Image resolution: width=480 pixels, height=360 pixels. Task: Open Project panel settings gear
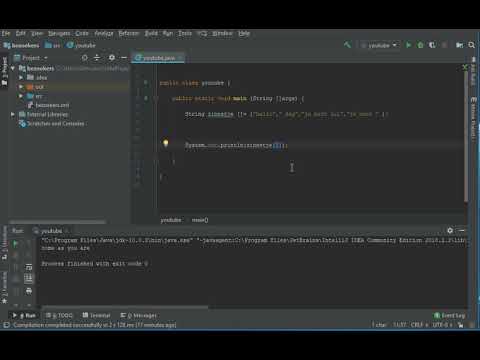pos(112,58)
